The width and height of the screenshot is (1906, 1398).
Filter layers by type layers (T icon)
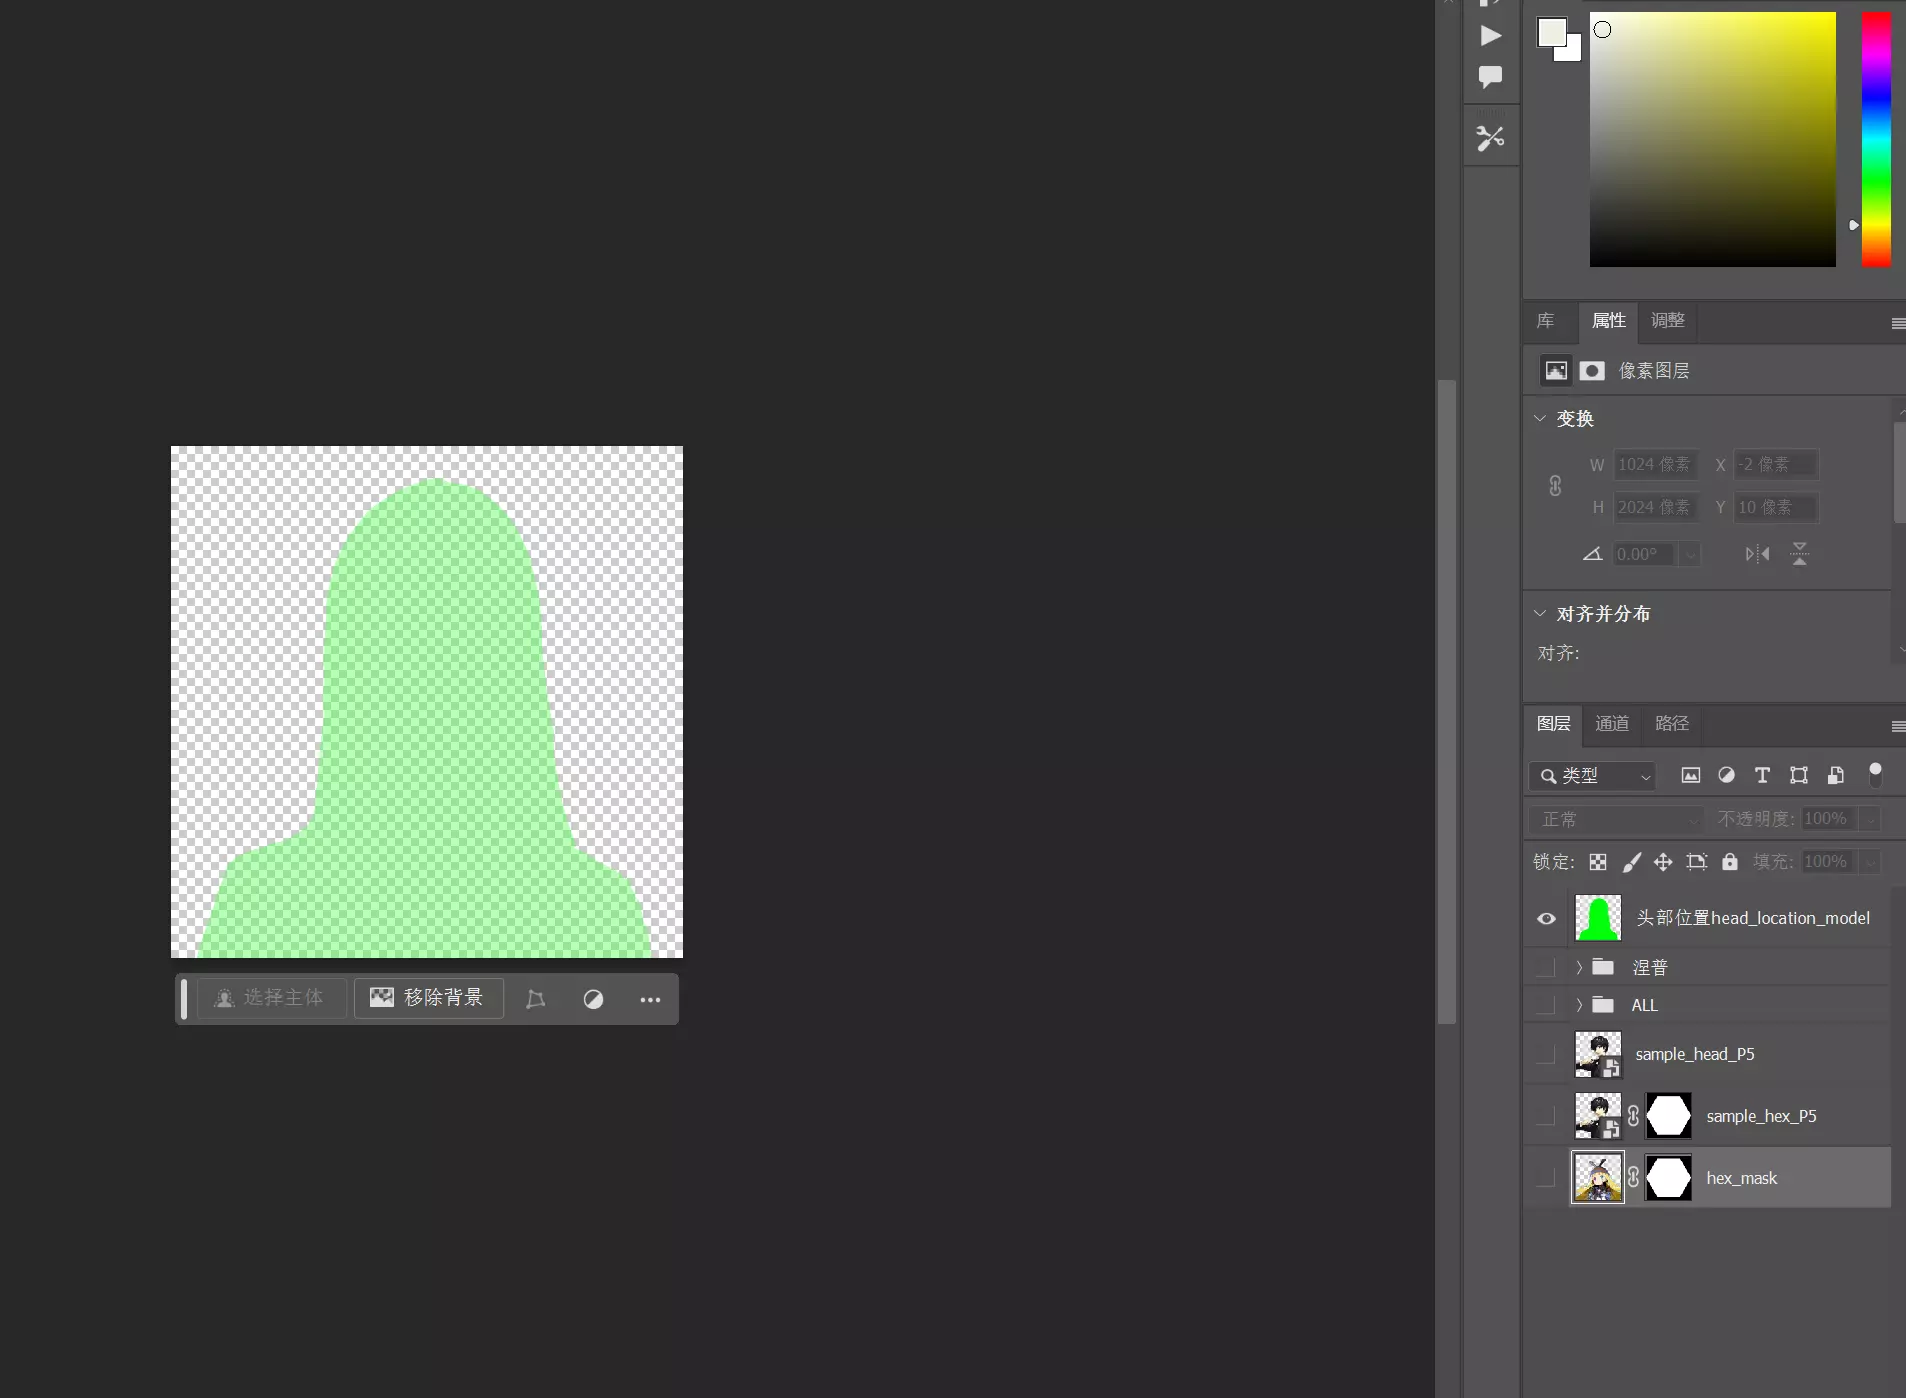click(1762, 775)
